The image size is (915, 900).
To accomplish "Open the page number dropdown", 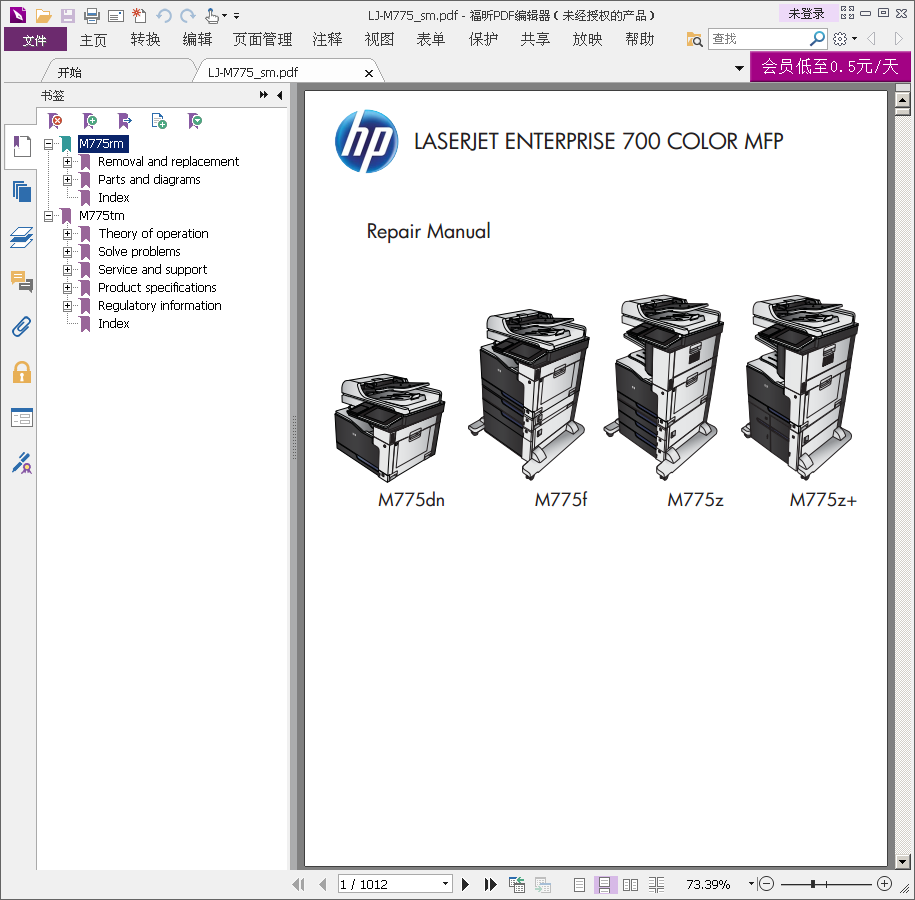I will click(445, 884).
